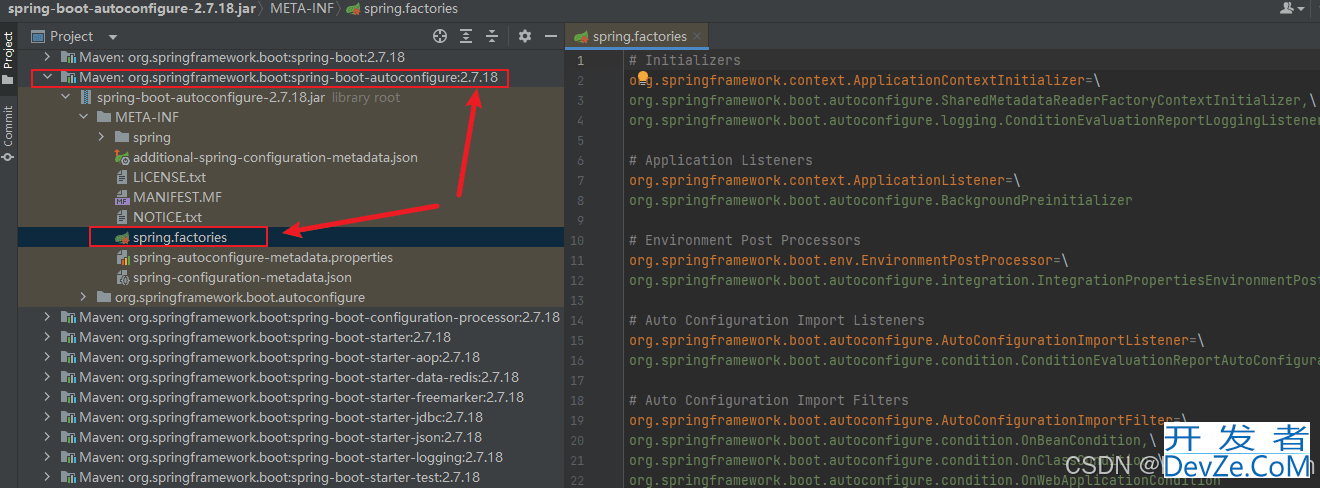Expand the spring folder under META-INF

click(102, 137)
